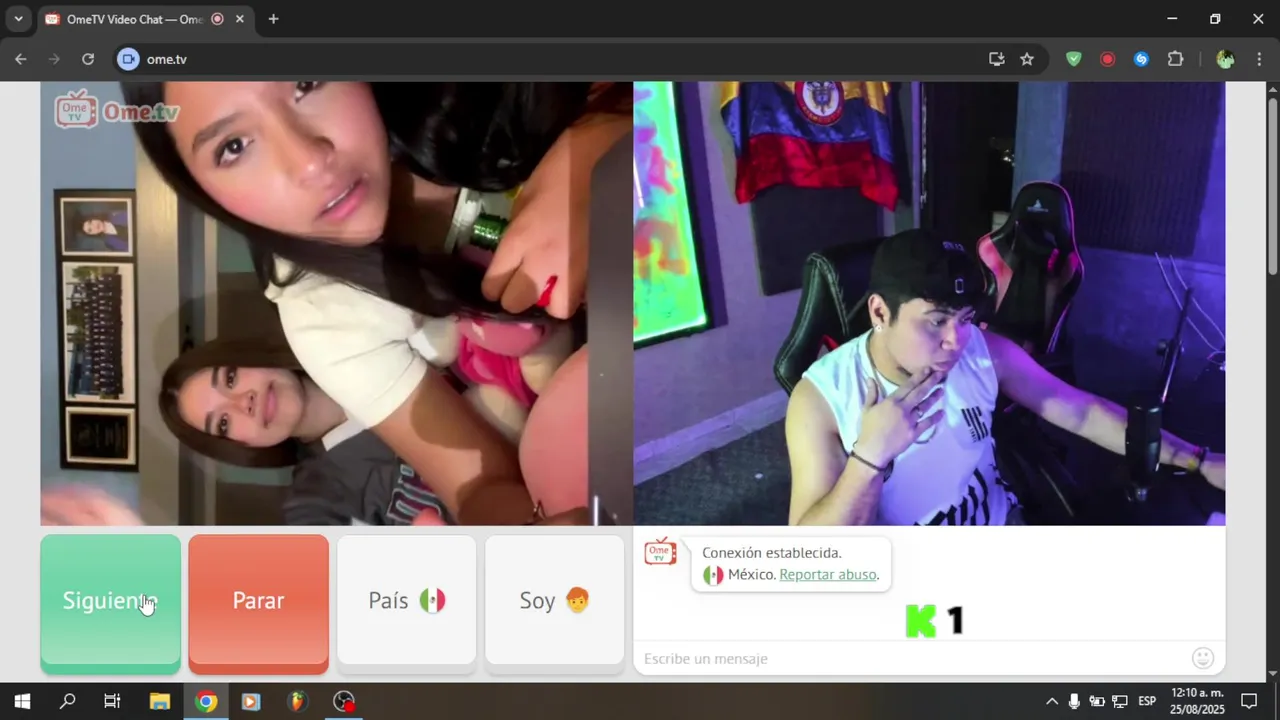The height and width of the screenshot is (720, 1280).
Task: Open Windows Search from the taskbar
Action: pyautogui.click(x=67, y=701)
